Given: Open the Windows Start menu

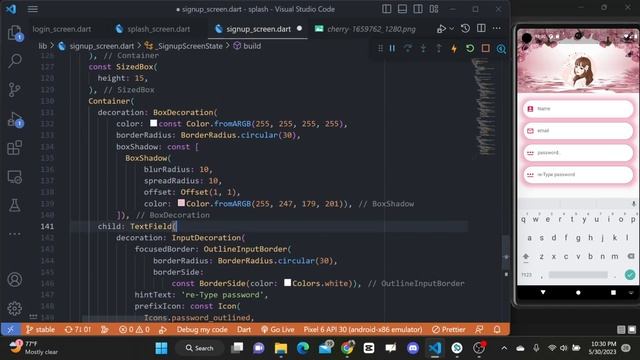Looking at the screenshot, I should coord(161,348).
